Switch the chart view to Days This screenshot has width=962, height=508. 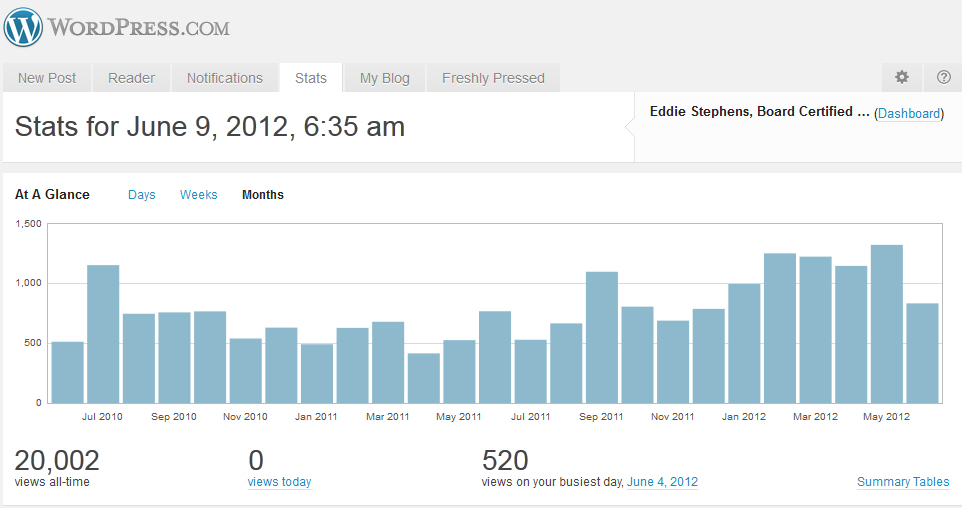pos(142,195)
